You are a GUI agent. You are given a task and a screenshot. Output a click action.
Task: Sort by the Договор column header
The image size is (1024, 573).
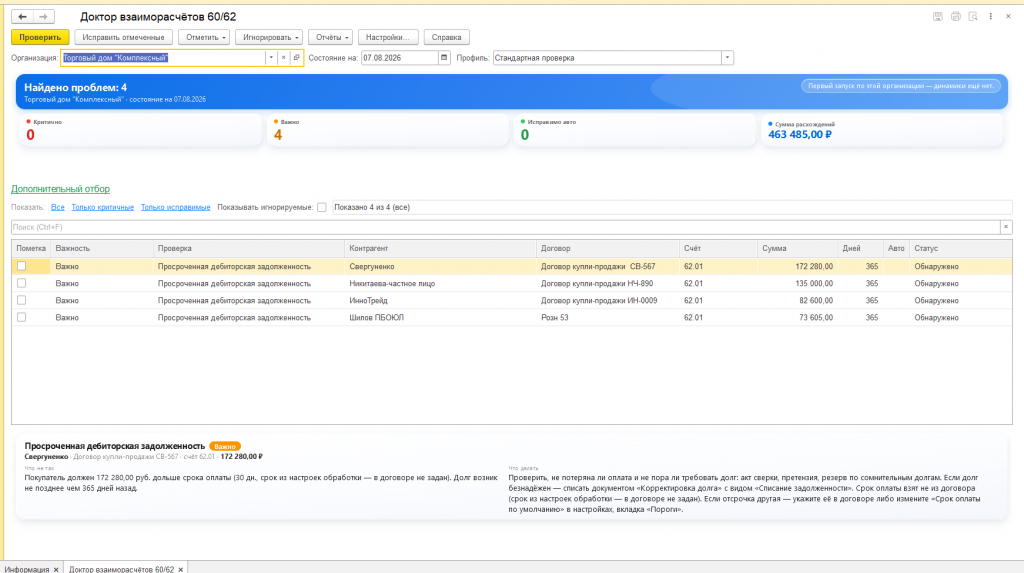pos(607,248)
